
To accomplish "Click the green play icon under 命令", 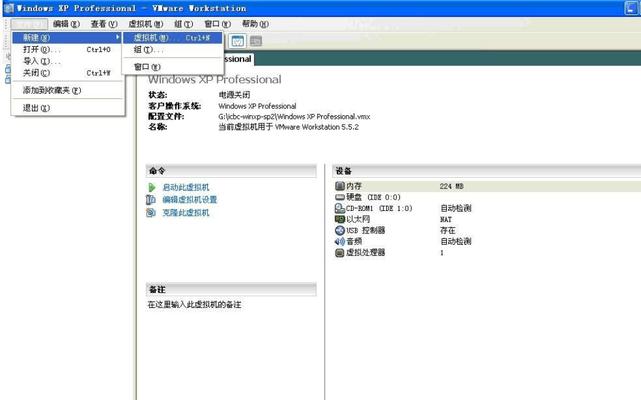I will pos(152,187).
